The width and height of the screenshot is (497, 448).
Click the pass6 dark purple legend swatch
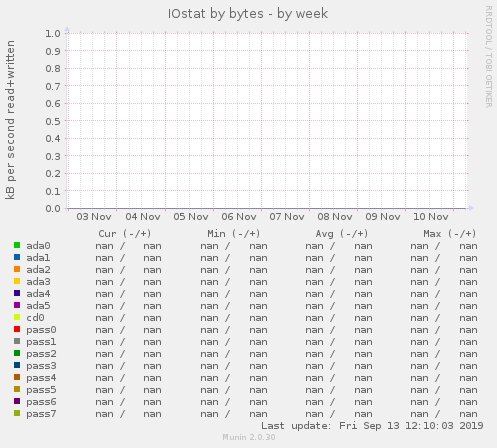17,401
